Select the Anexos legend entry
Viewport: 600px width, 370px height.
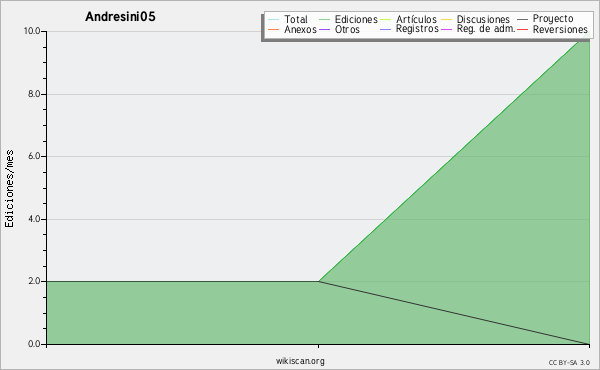(x=292, y=29)
